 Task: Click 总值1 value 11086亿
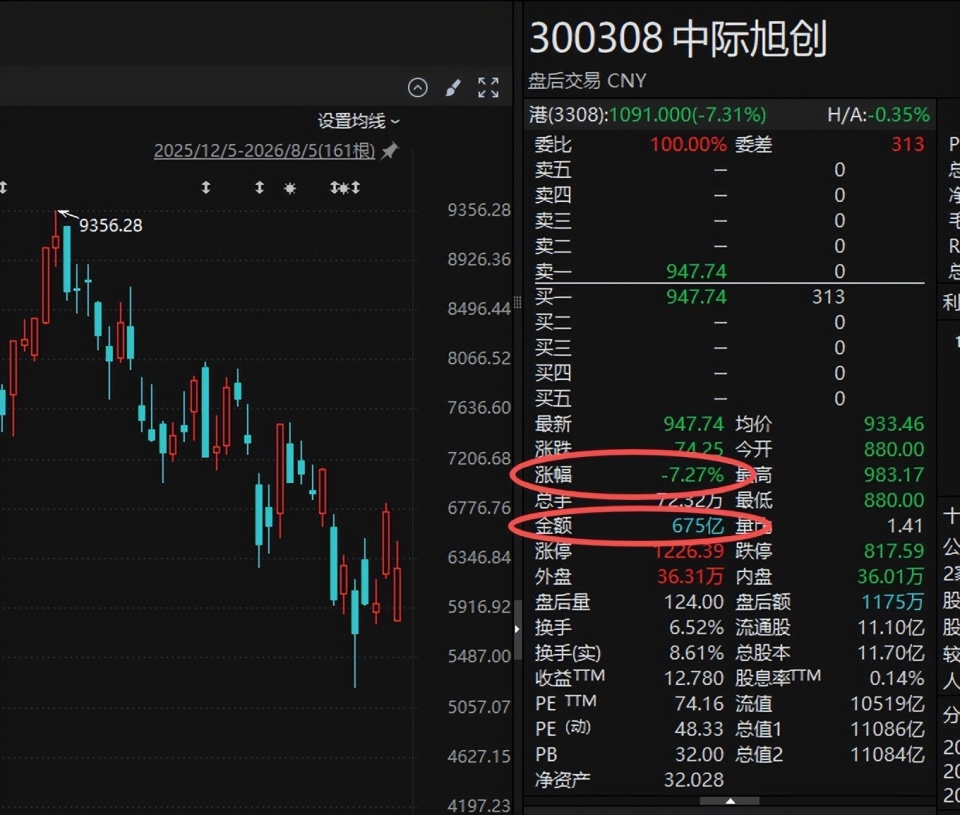887,729
